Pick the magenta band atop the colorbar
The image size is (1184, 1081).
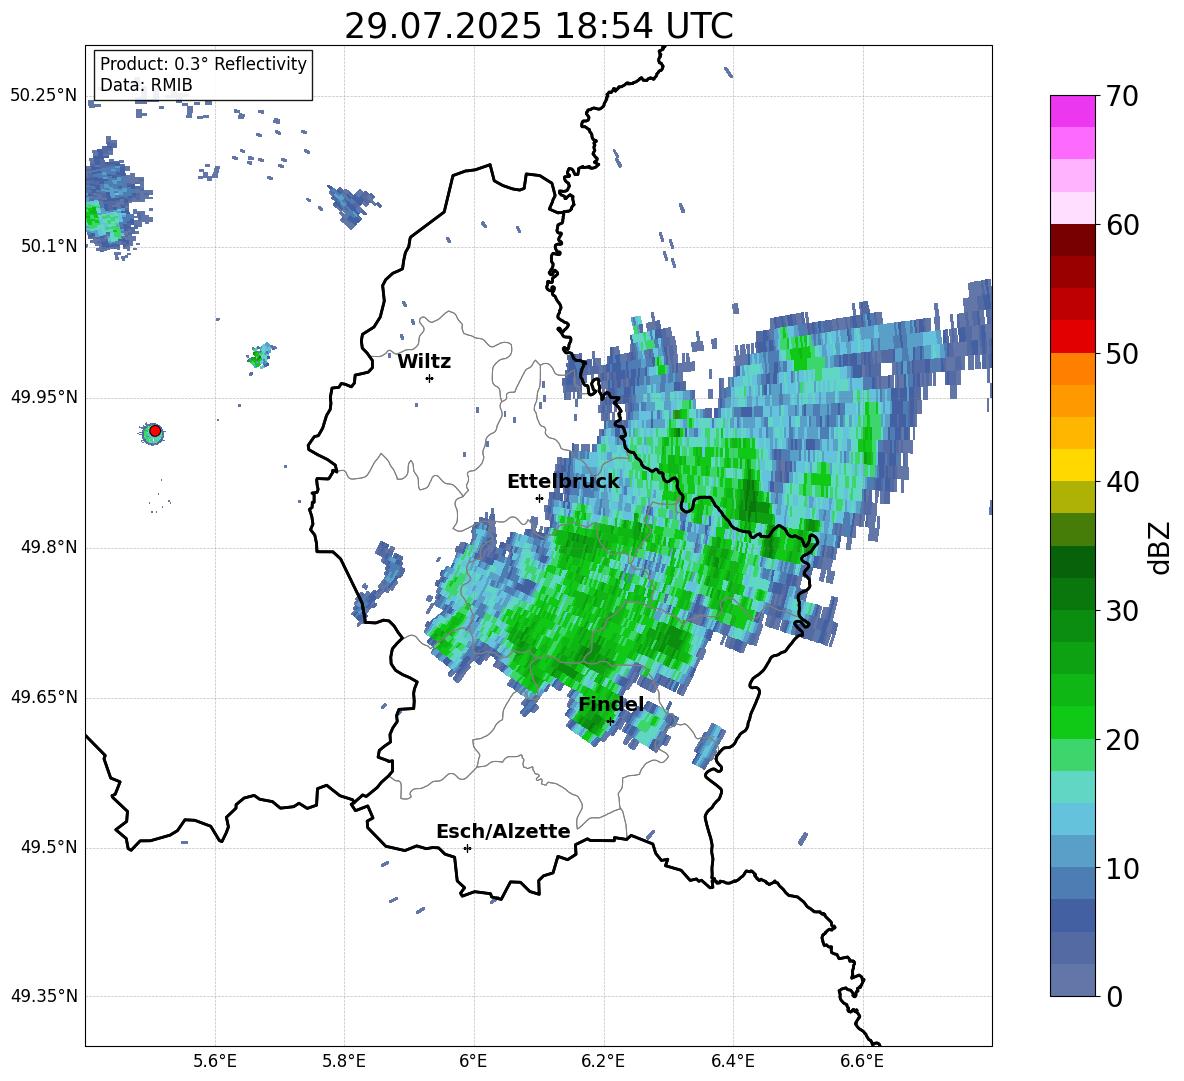[1073, 111]
